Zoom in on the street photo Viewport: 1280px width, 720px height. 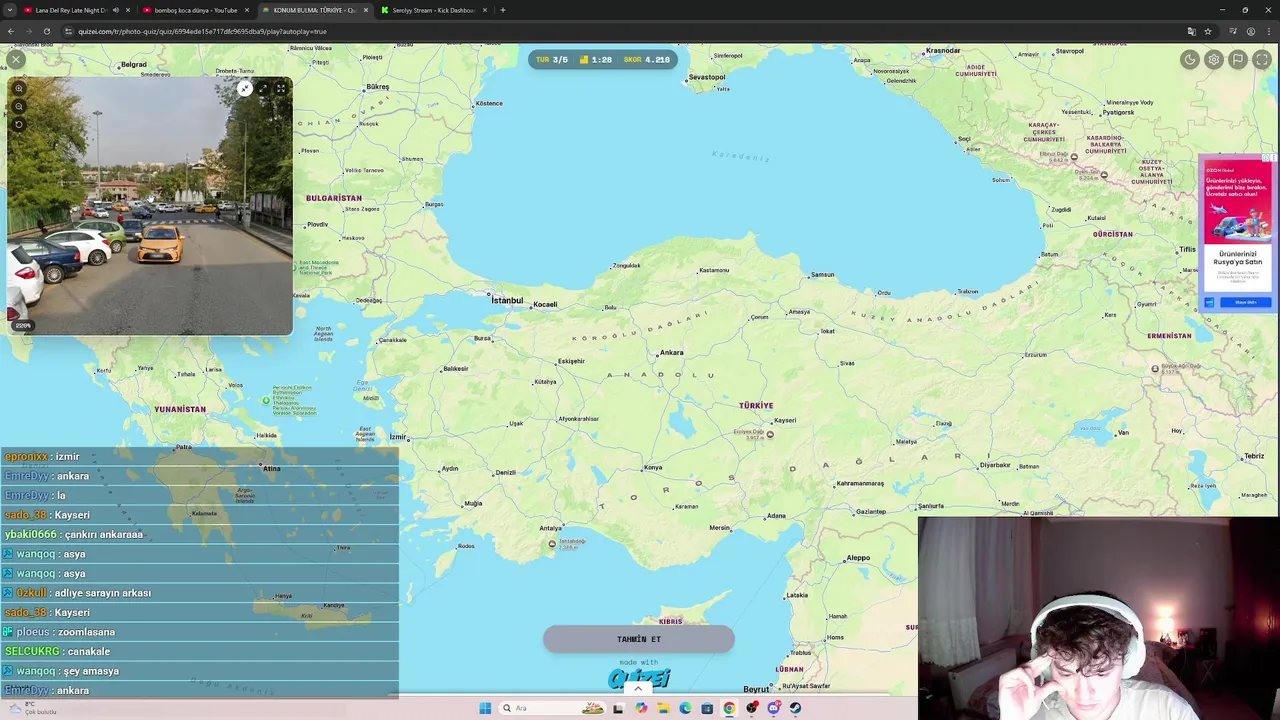pos(19,89)
